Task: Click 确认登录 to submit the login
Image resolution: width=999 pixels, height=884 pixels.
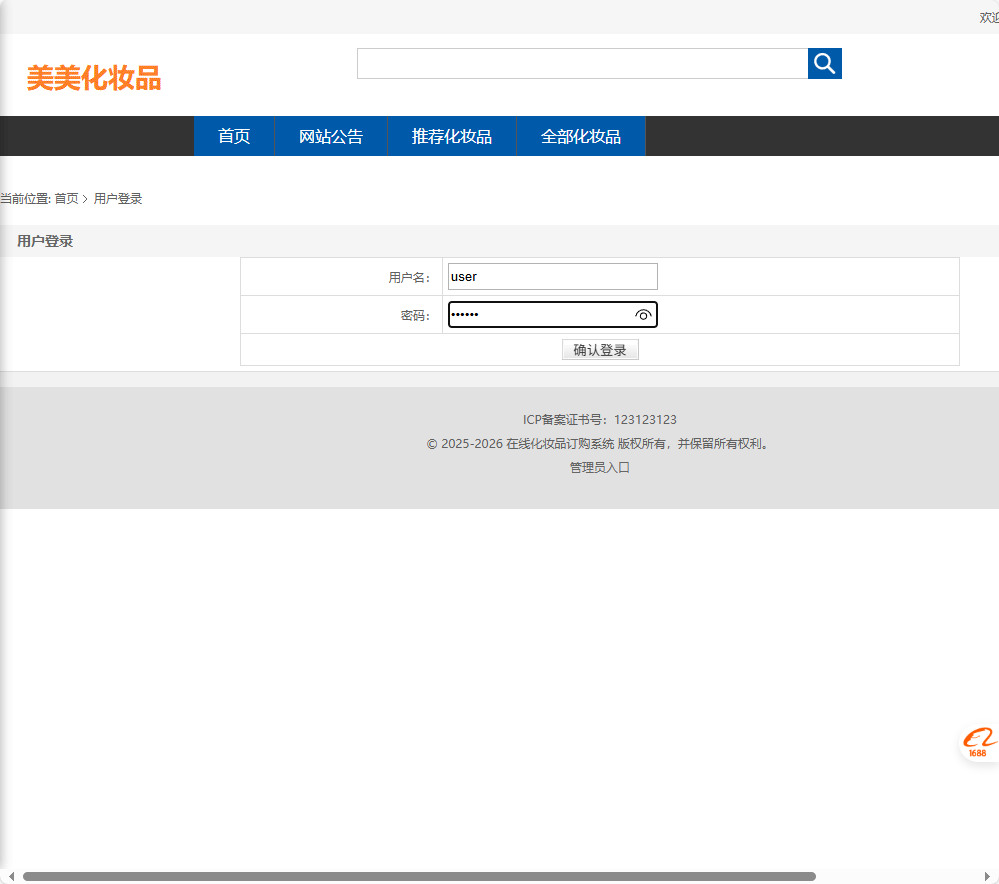Action: 600,349
